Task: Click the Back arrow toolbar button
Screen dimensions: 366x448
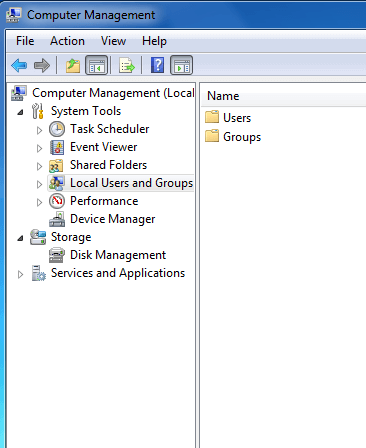Action: click(19, 65)
